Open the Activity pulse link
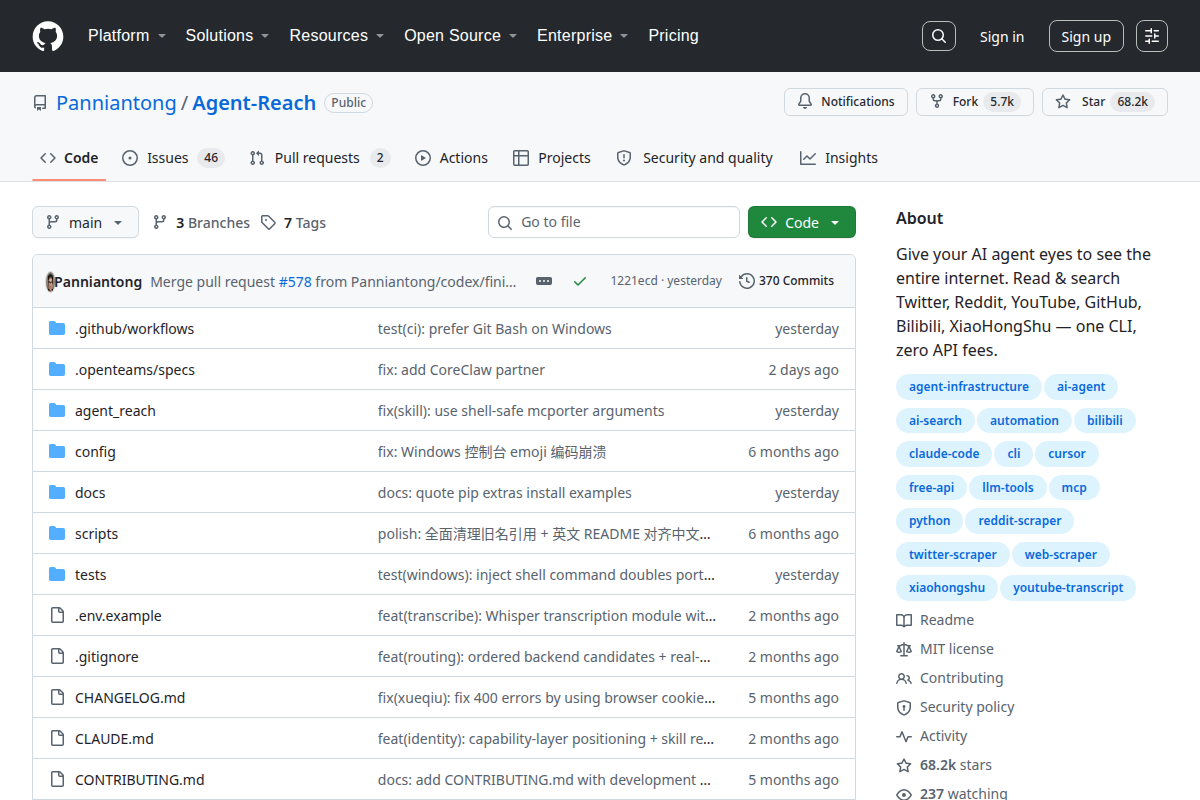Image resolution: width=1200 pixels, height=800 pixels. (x=932, y=736)
